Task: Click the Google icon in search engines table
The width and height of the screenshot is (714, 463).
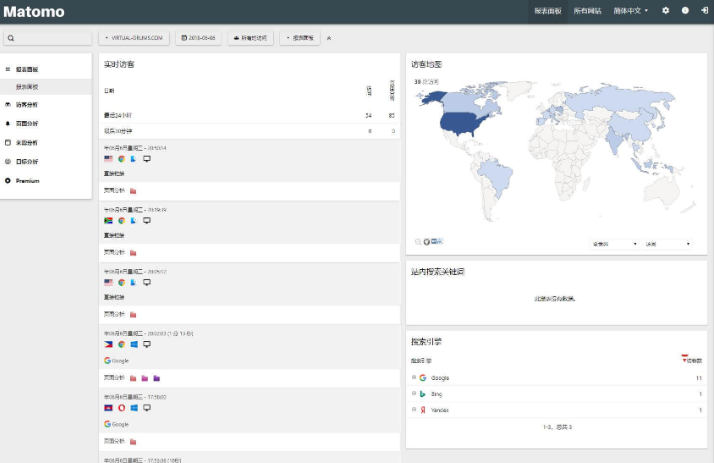Action: point(423,378)
